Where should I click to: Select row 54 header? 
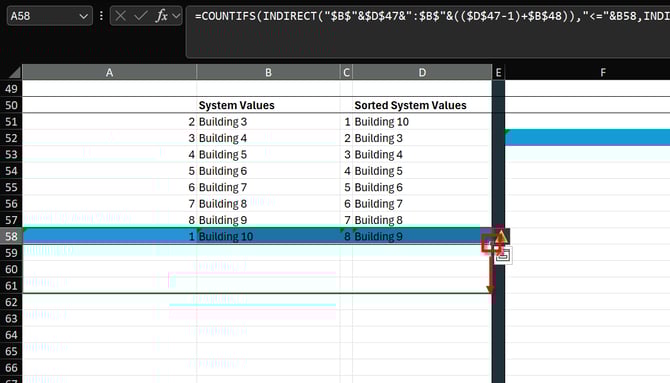click(11, 171)
